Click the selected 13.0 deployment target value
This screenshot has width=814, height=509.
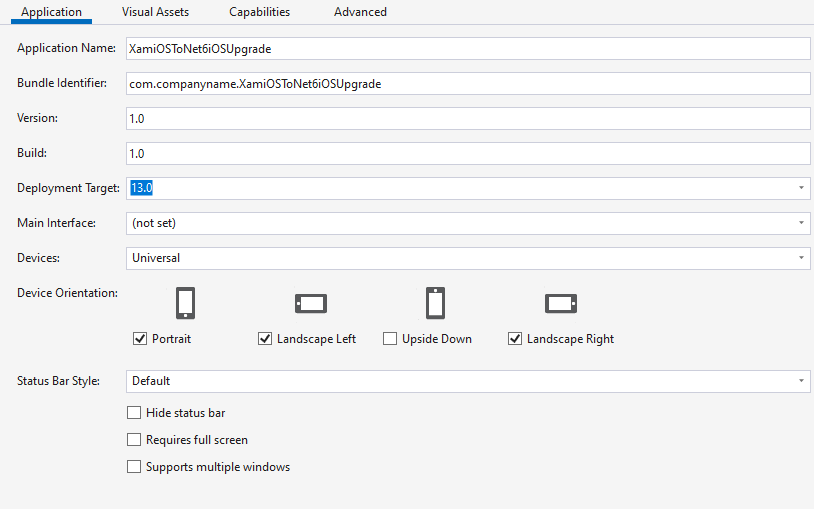141,187
